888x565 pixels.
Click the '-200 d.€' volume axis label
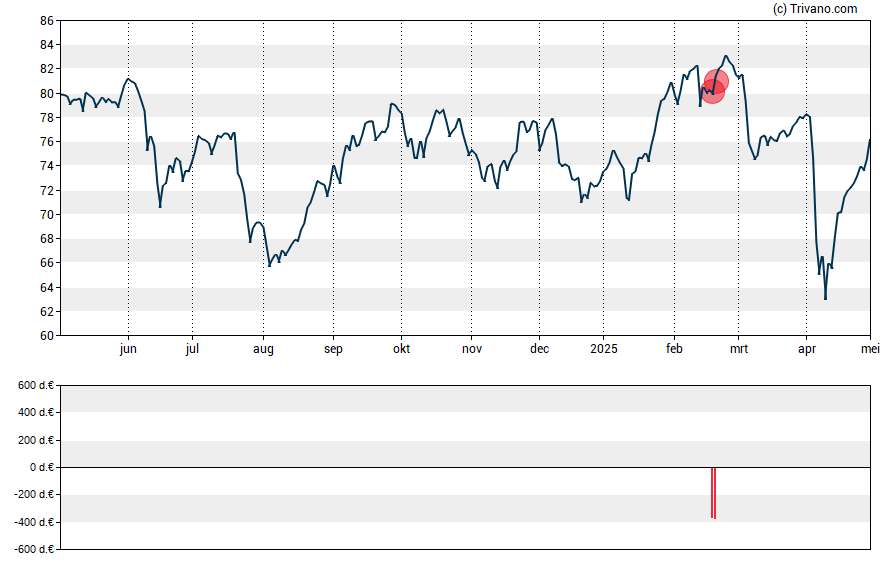[x=34, y=494]
